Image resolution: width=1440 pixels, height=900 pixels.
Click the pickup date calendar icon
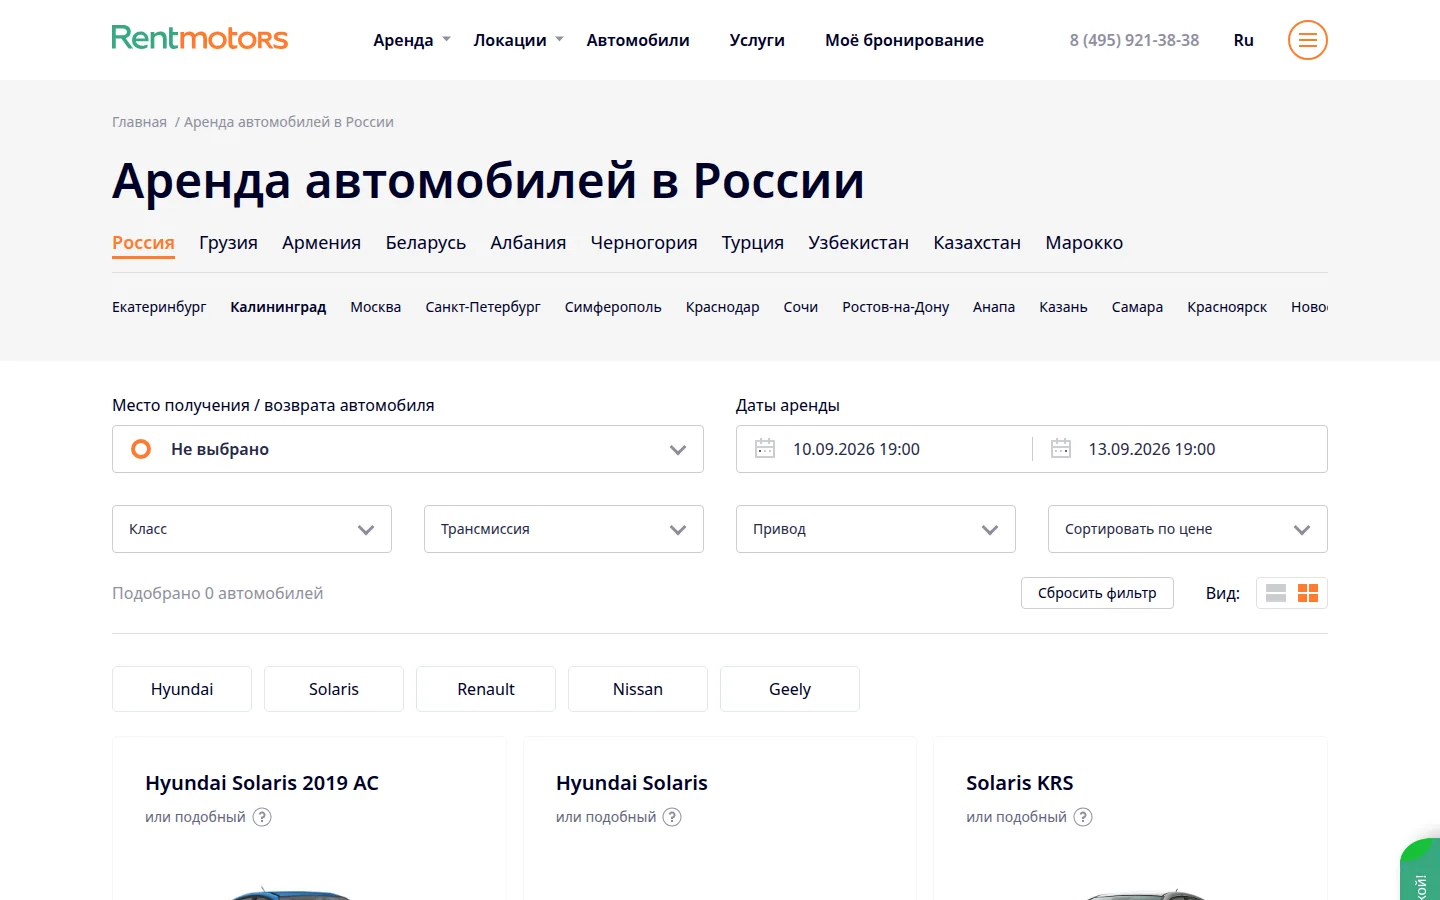765,449
